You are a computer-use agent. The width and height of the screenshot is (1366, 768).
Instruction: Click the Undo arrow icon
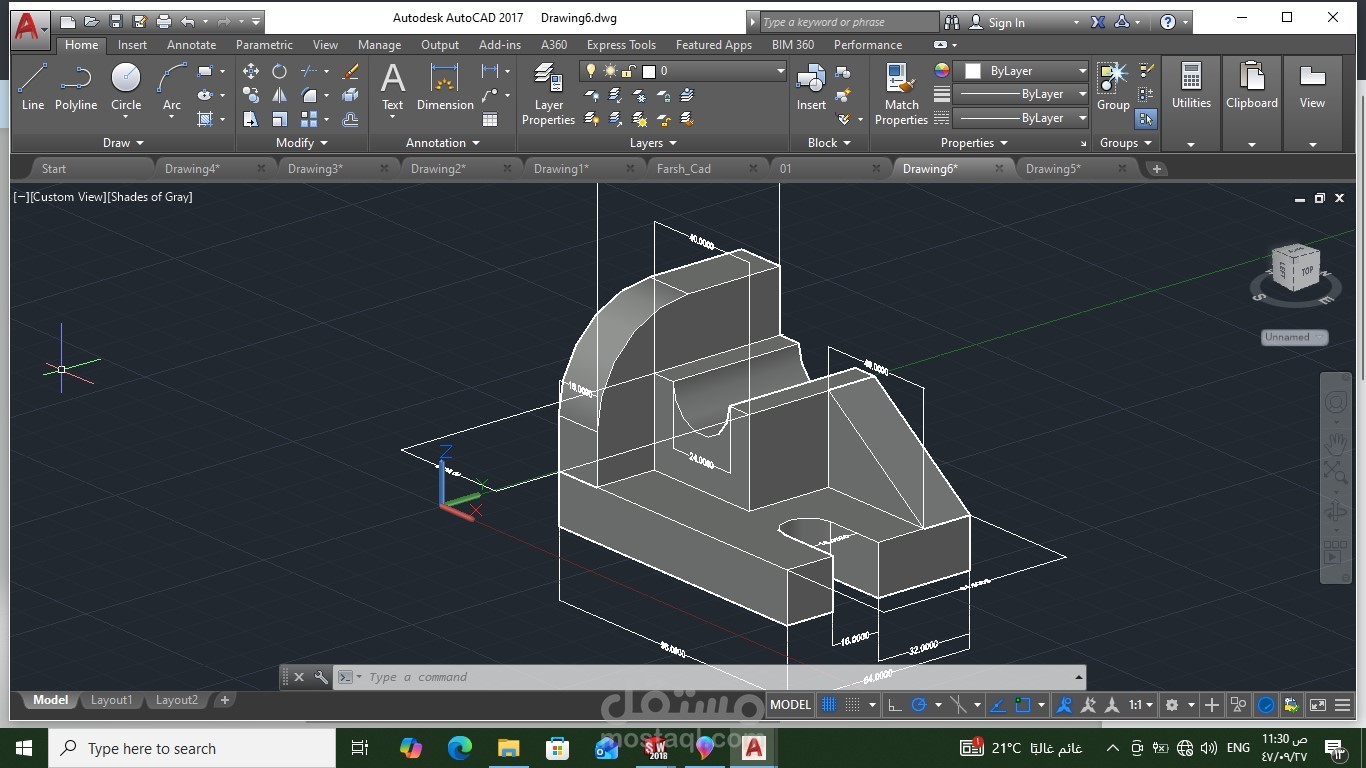[x=188, y=22]
